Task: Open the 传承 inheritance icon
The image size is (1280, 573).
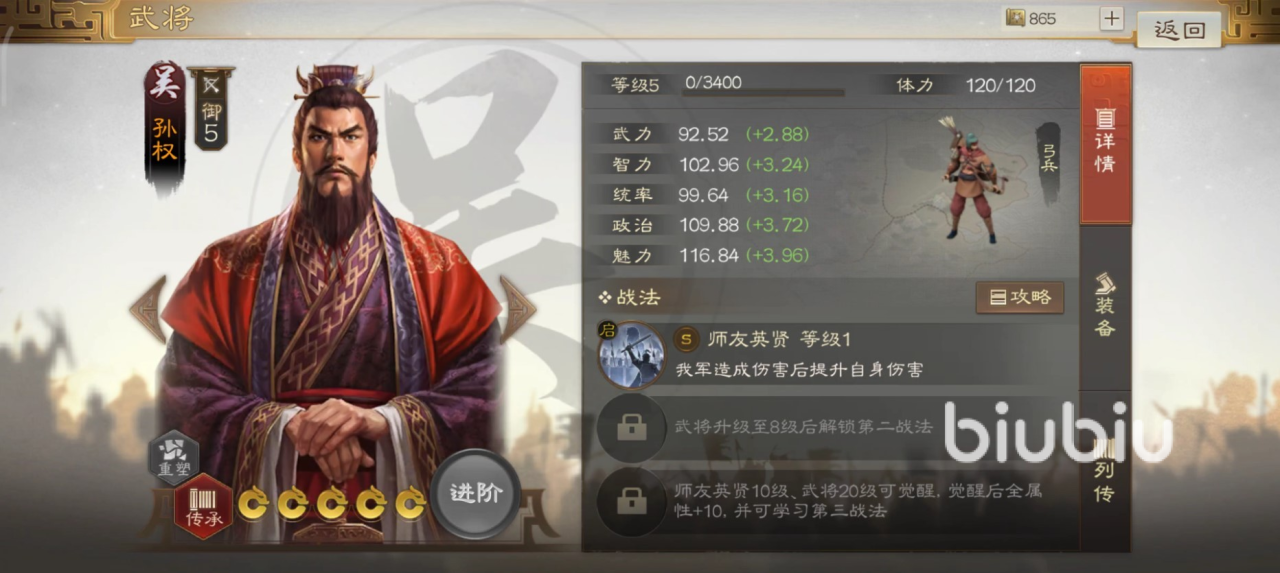Action: click(x=204, y=507)
